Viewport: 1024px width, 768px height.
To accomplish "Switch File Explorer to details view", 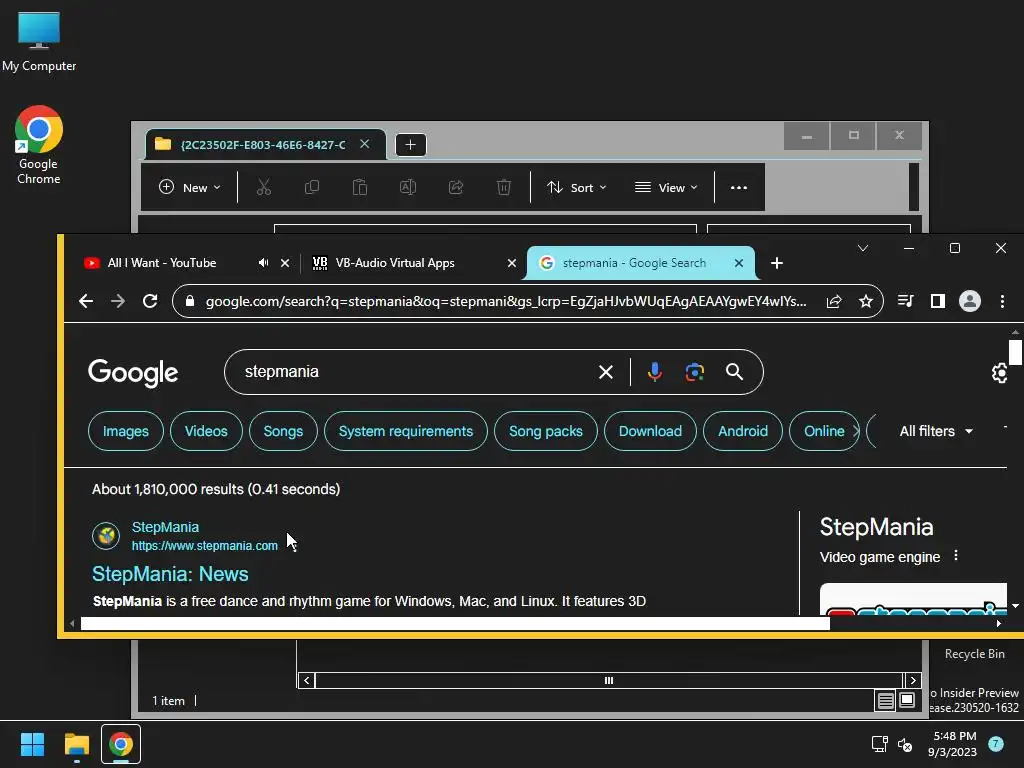I will (x=886, y=701).
